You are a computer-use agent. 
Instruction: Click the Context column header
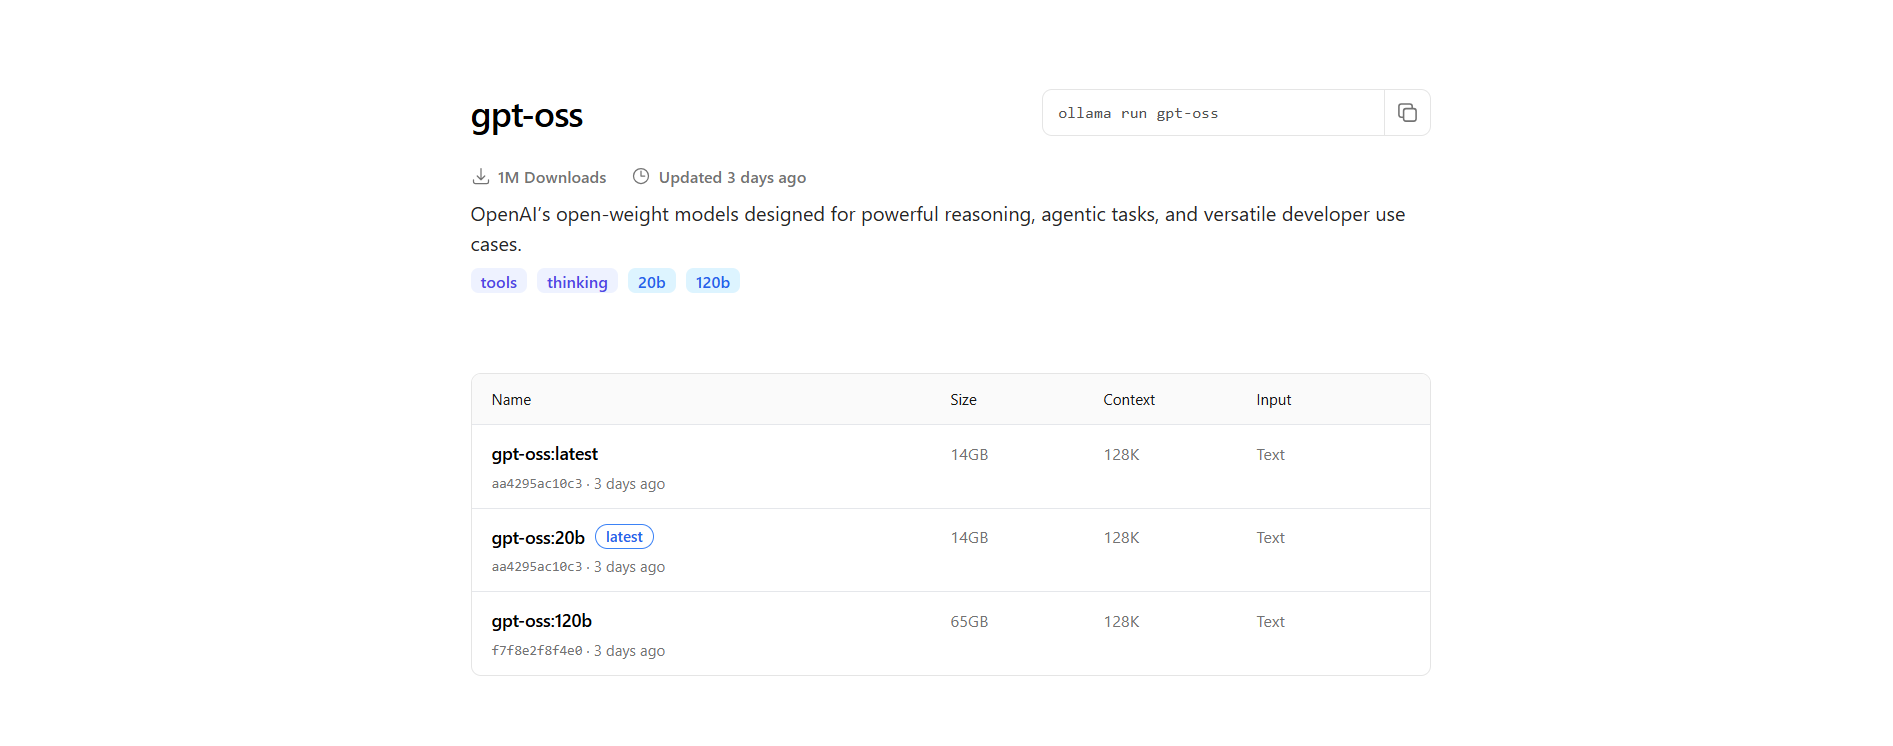click(1129, 400)
